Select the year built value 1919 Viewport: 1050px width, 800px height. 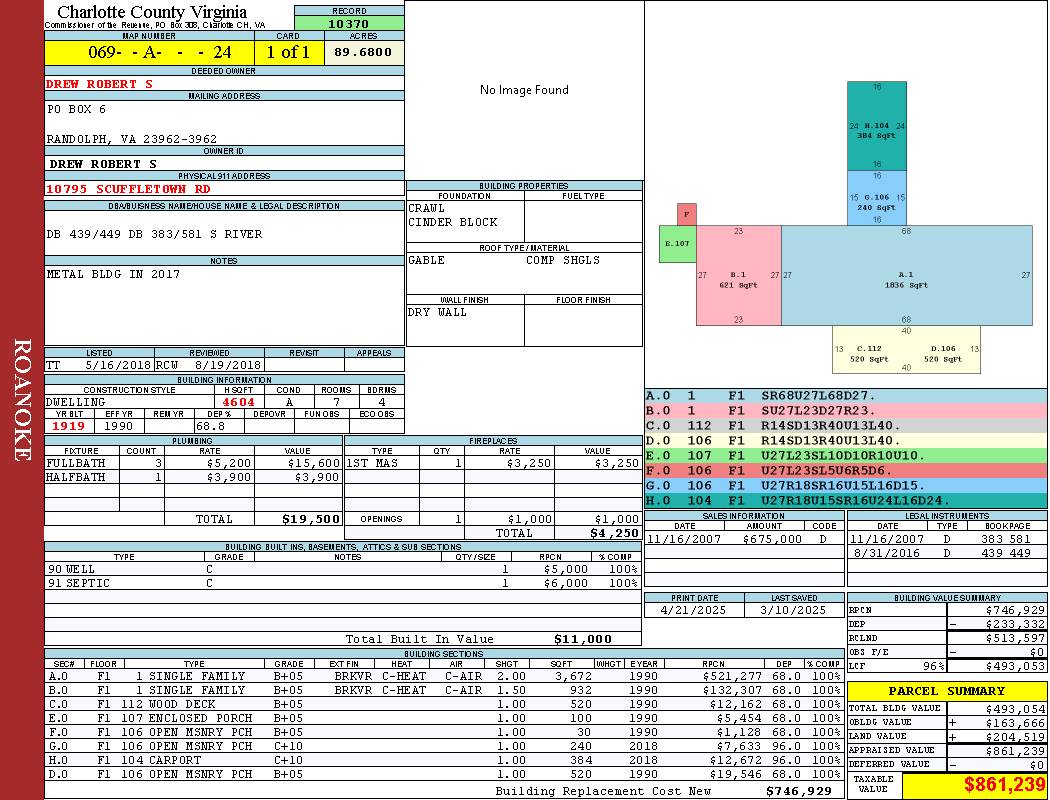point(68,426)
